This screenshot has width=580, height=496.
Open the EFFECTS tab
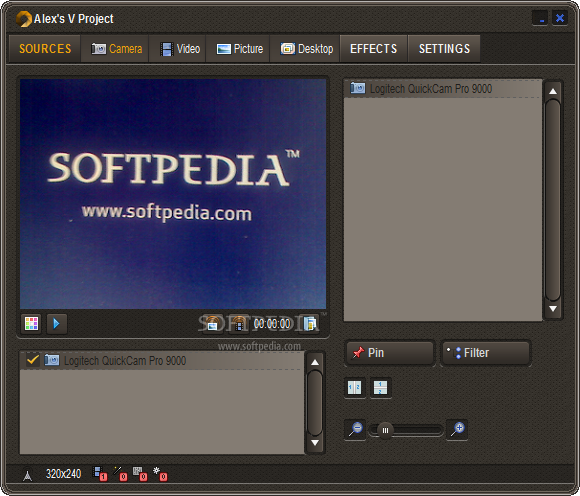[374, 49]
